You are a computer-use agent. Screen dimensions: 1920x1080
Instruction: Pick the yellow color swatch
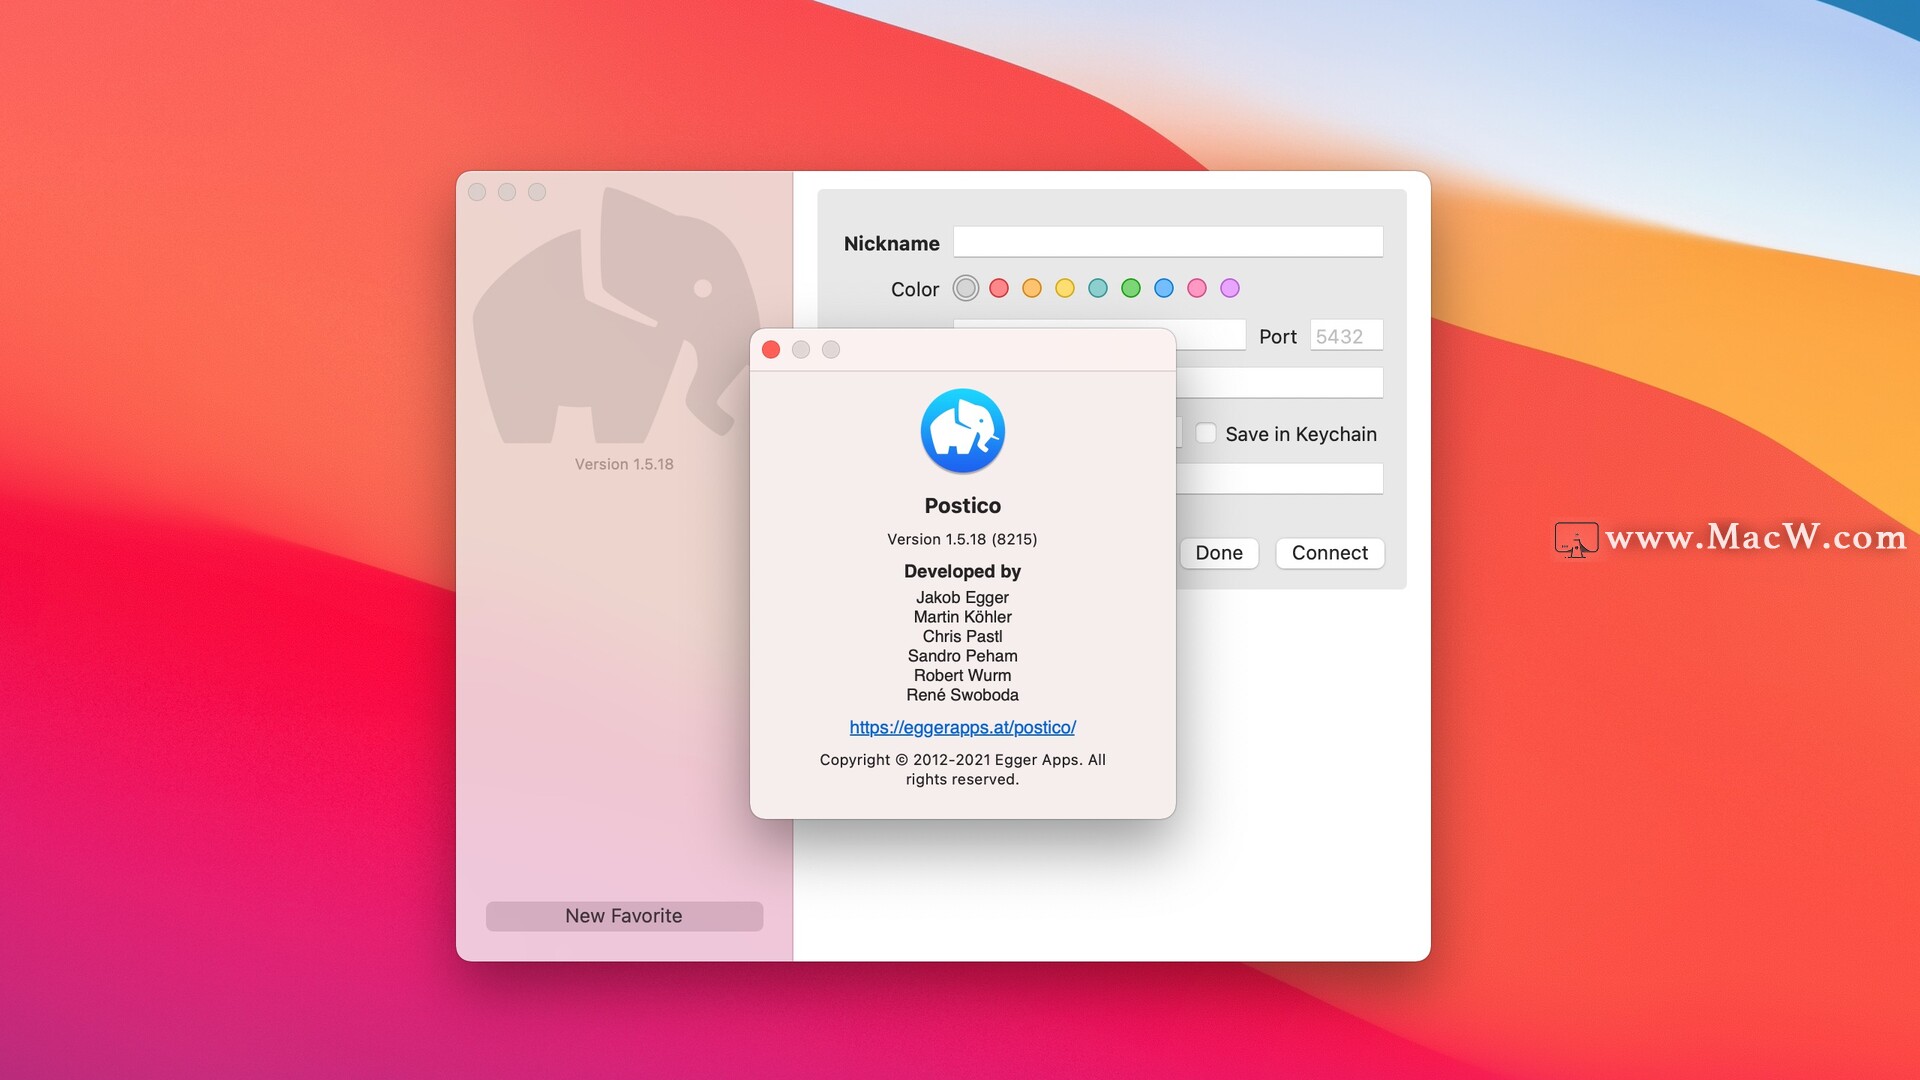(x=1065, y=289)
